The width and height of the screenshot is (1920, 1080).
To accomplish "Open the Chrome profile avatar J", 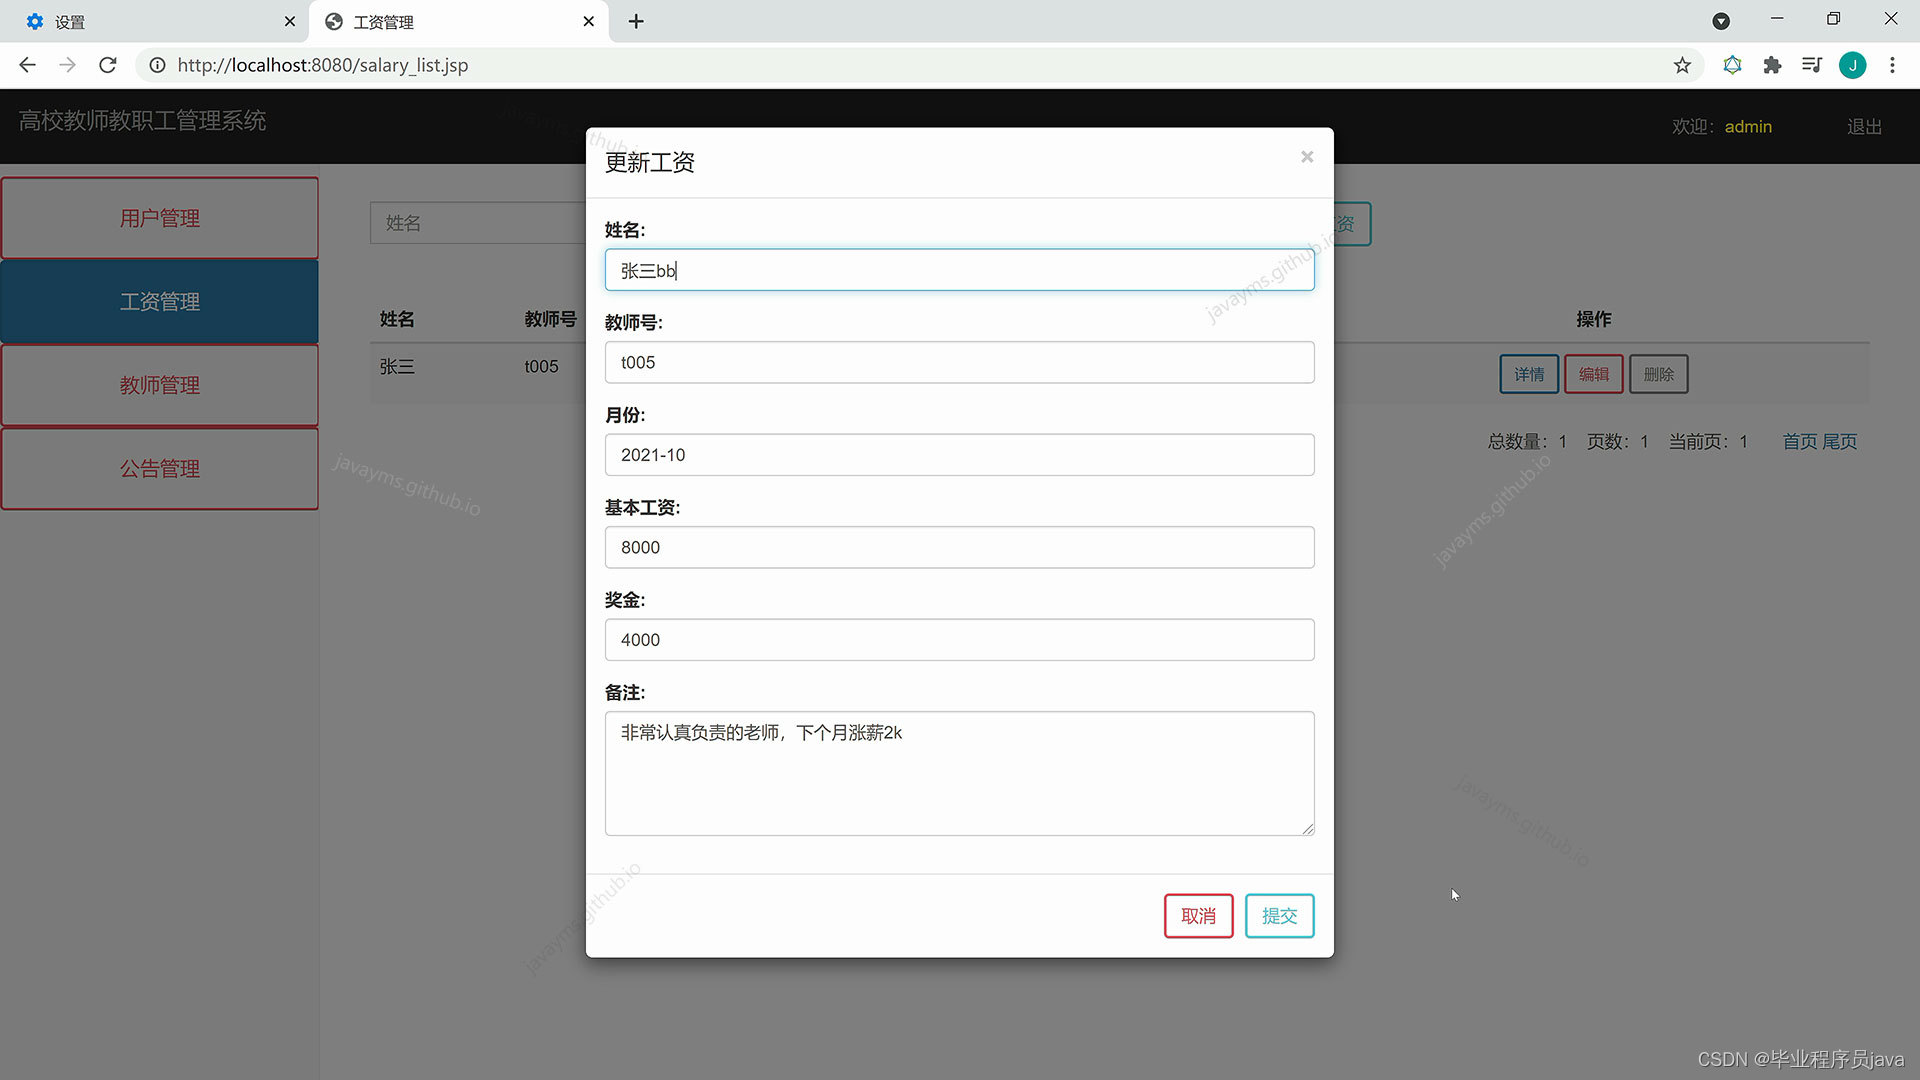I will [x=1852, y=65].
